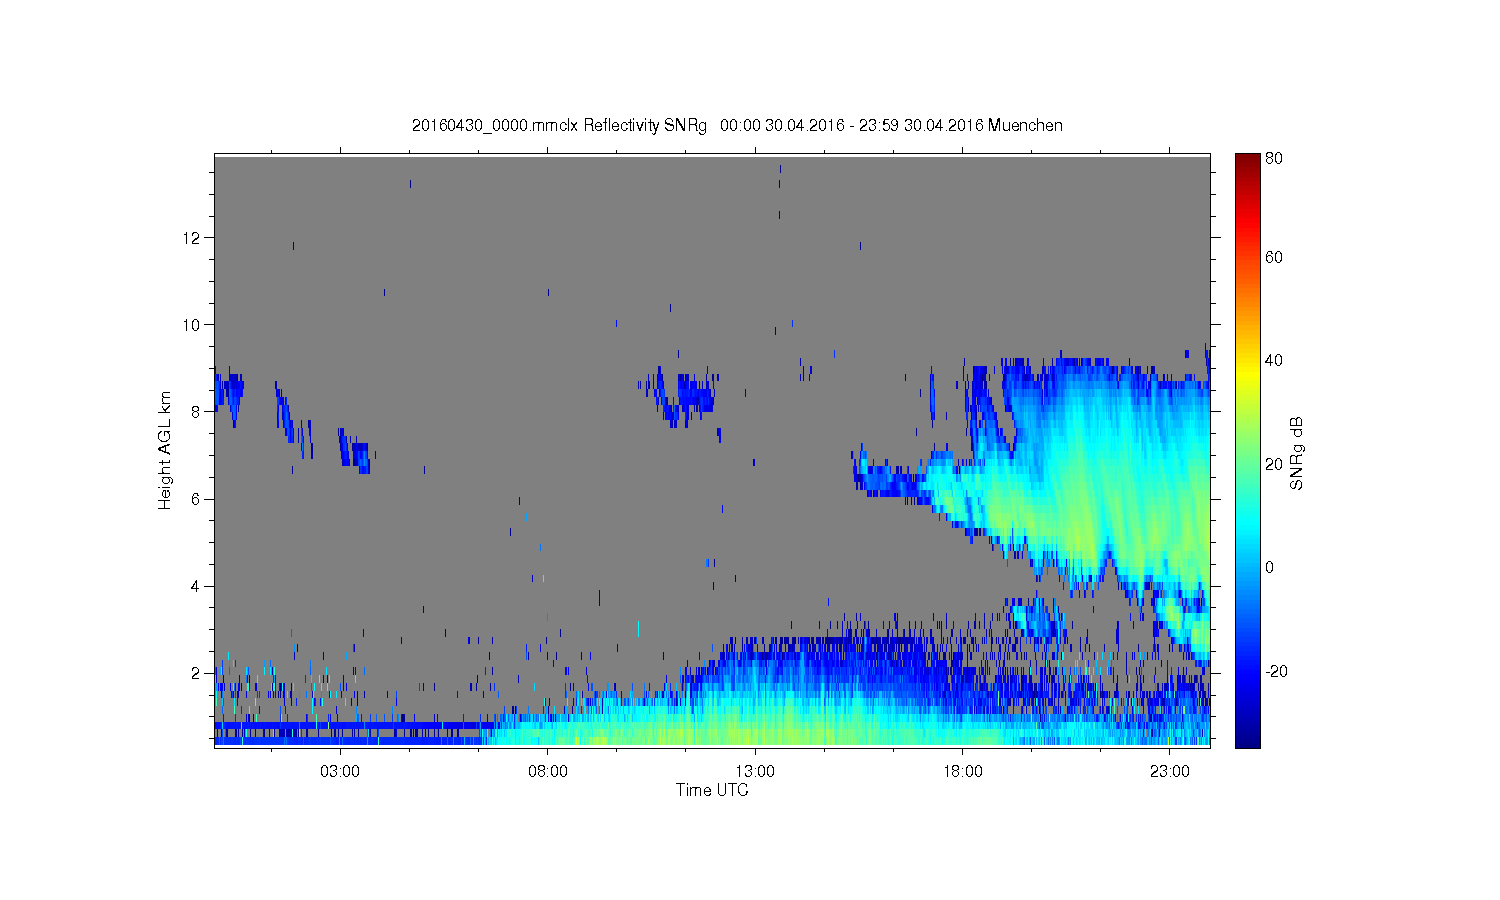This screenshot has width=1500, height=900.
Task: Click the colorbar value label 40
Action: (x=1274, y=361)
